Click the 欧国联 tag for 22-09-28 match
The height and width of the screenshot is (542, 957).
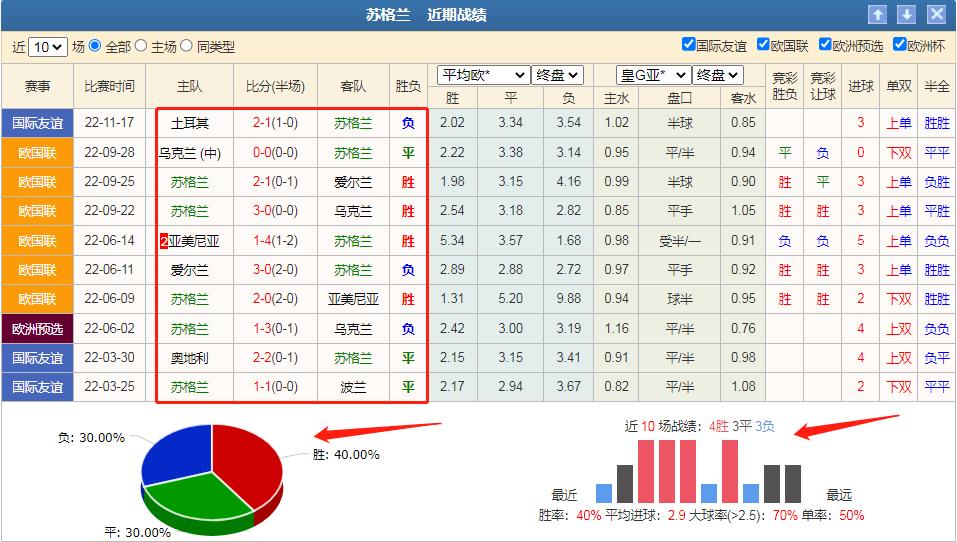37,153
